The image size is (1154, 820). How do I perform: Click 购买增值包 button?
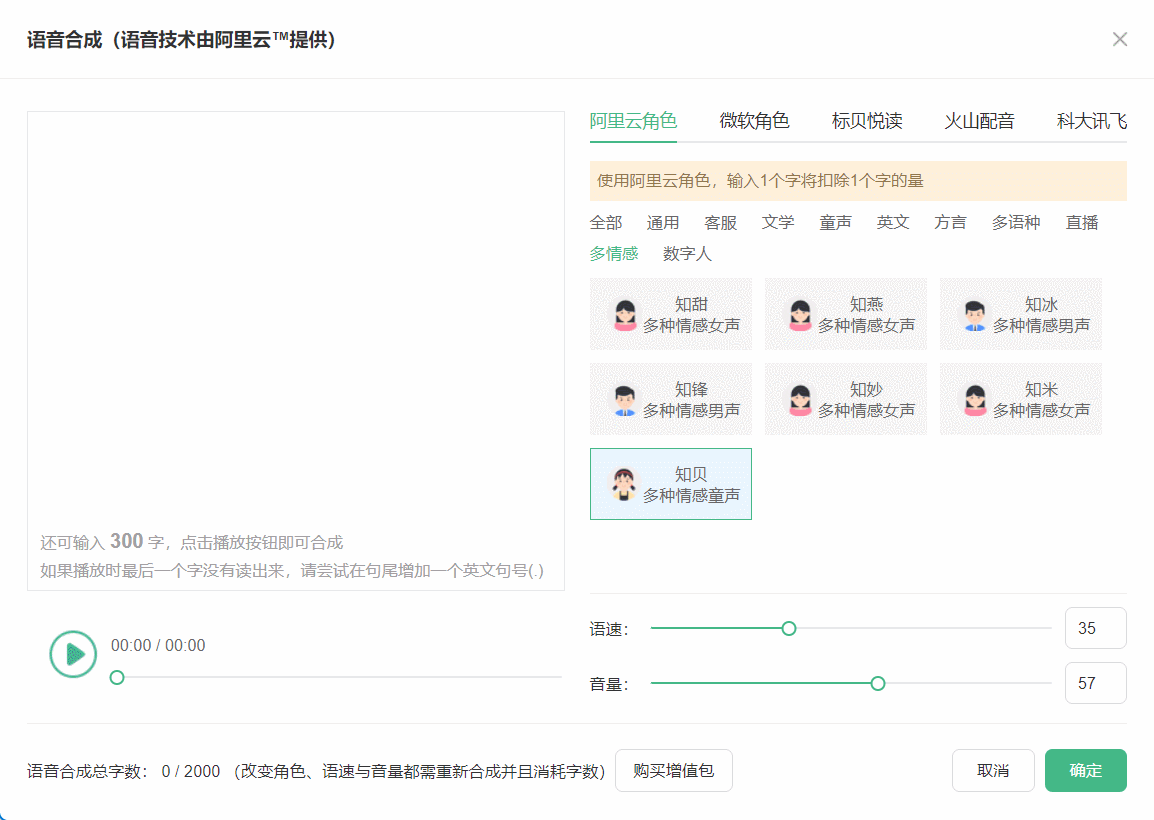click(673, 771)
